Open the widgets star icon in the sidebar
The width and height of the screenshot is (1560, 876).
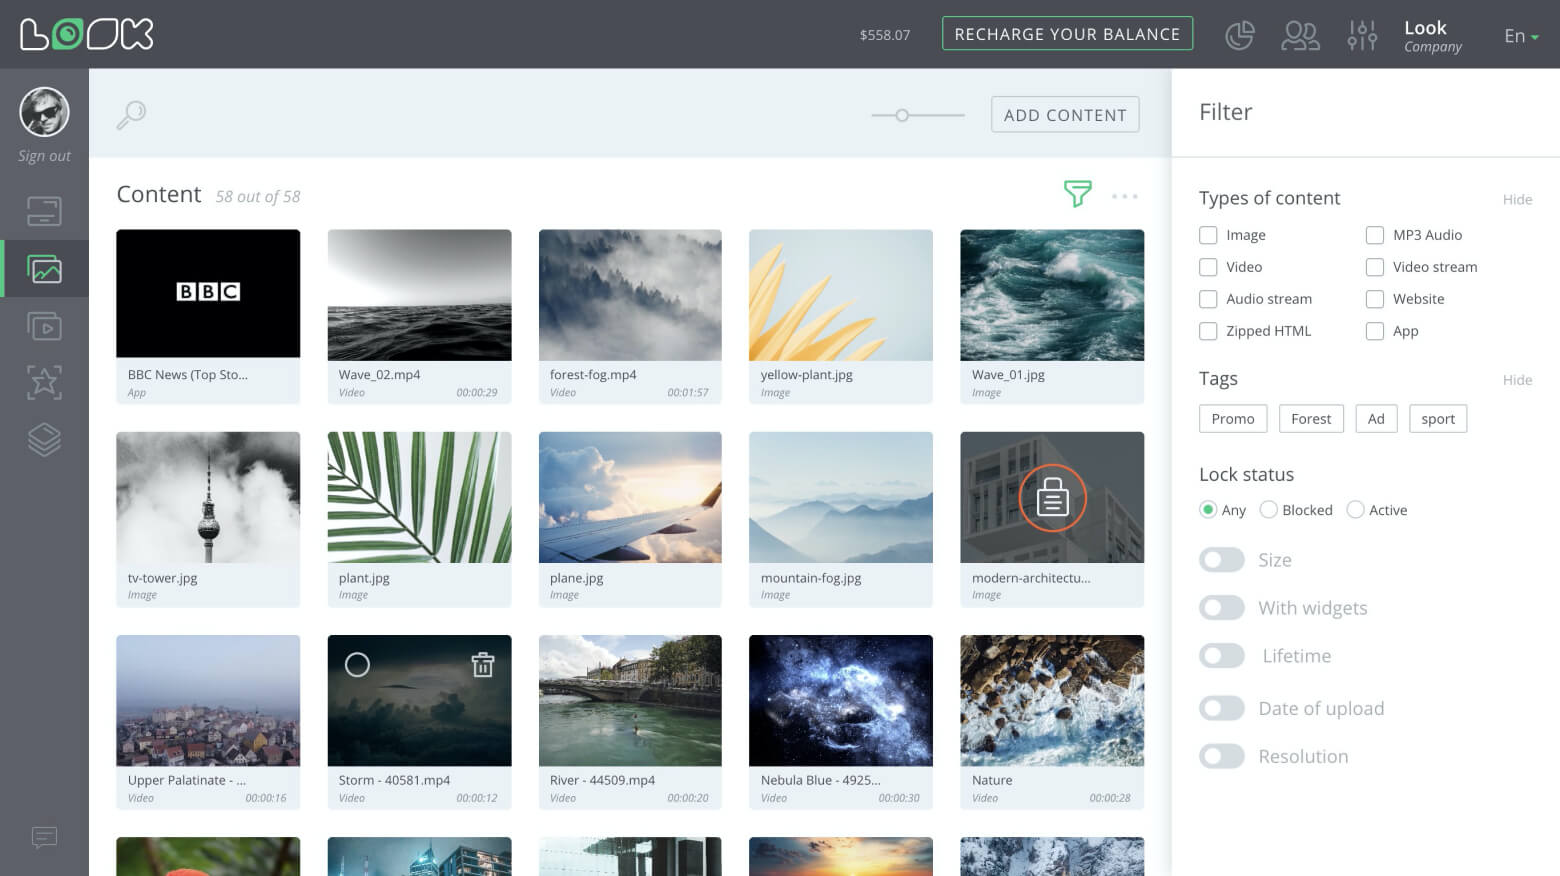pyautogui.click(x=44, y=383)
